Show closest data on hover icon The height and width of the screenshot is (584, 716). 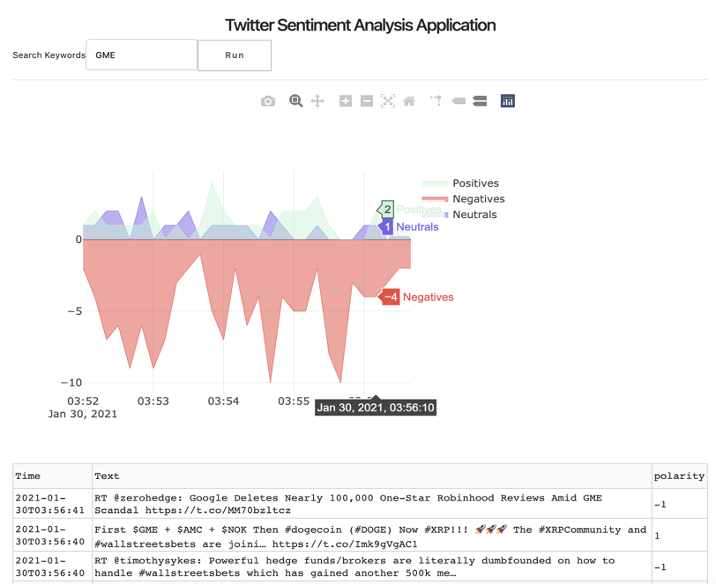point(458,101)
